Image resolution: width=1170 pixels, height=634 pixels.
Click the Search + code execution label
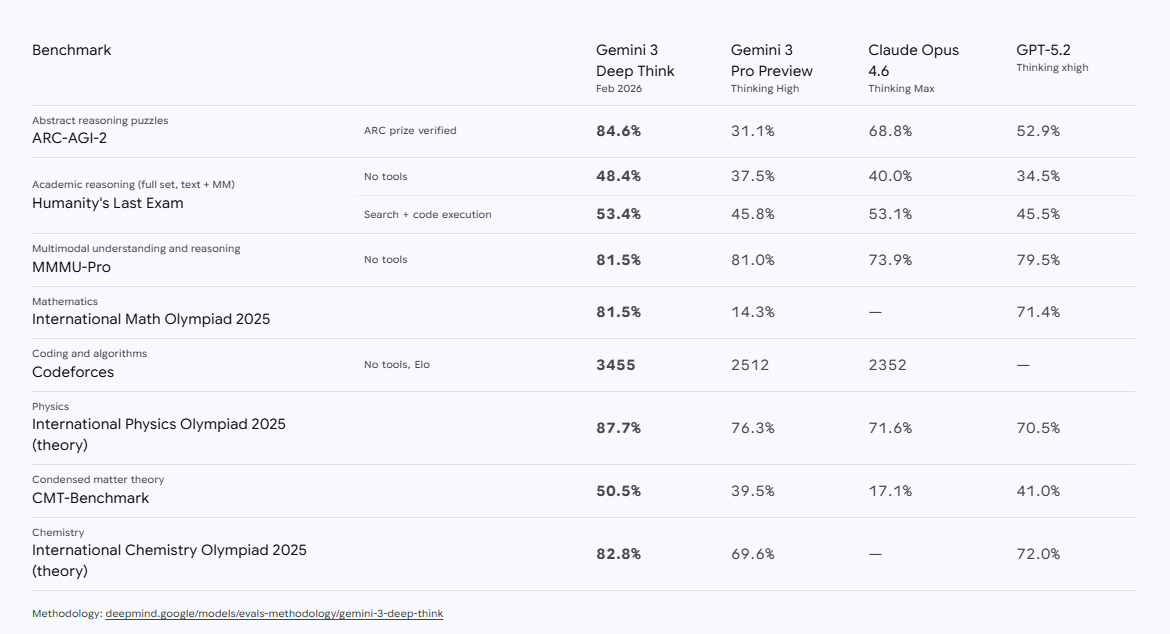click(427, 214)
